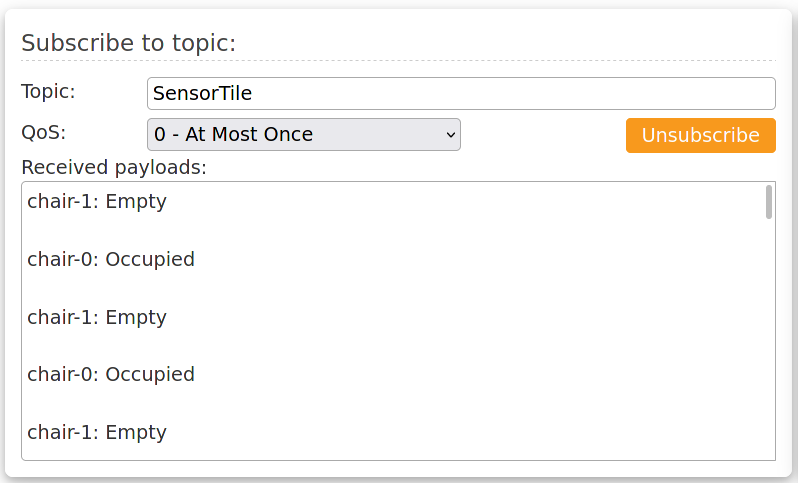Viewport: 798px width, 483px height.
Task: Click the payloads scrollbar thumb
Action: pyautogui.click(x=768, y=201)
